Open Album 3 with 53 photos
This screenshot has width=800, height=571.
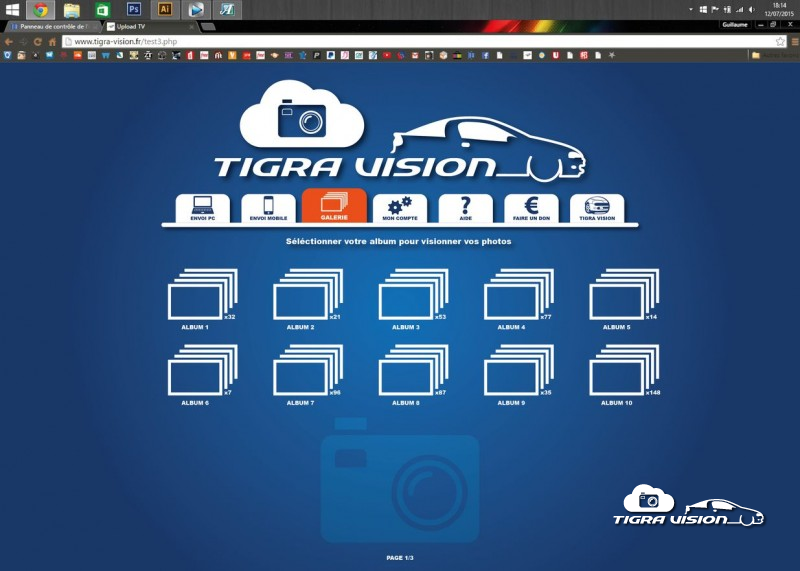(412, 295)
